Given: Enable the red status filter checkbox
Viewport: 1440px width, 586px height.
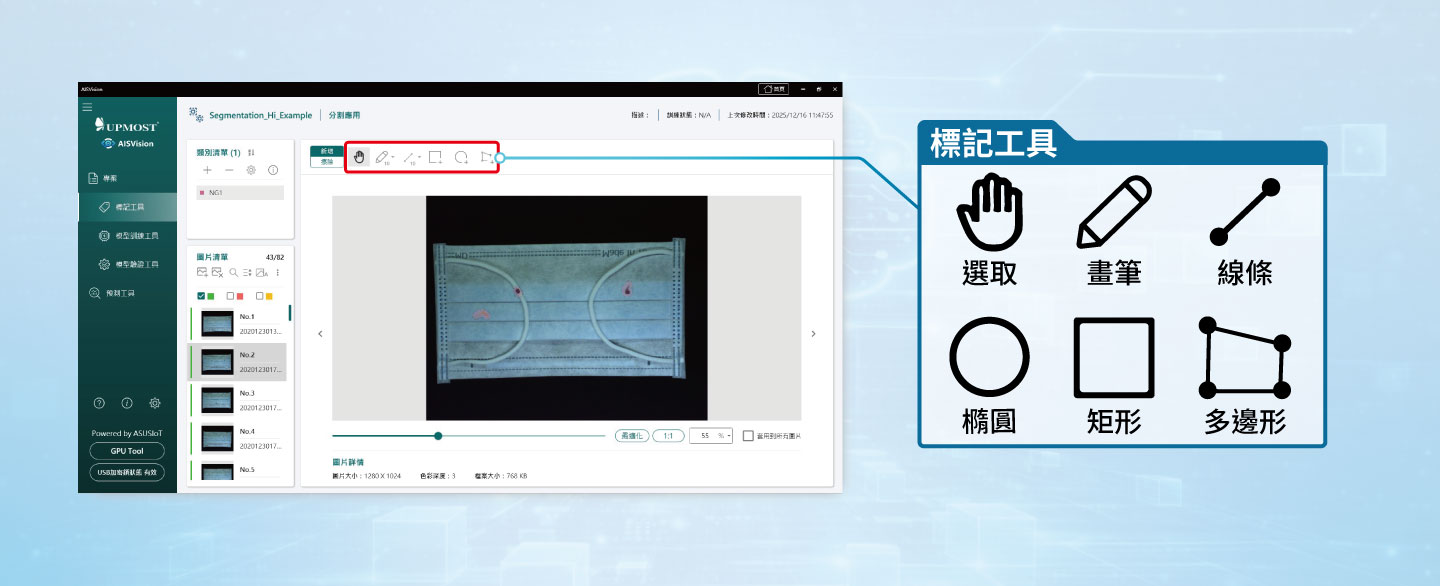Looking at the screenshot, I should click(x=231, y=296).
